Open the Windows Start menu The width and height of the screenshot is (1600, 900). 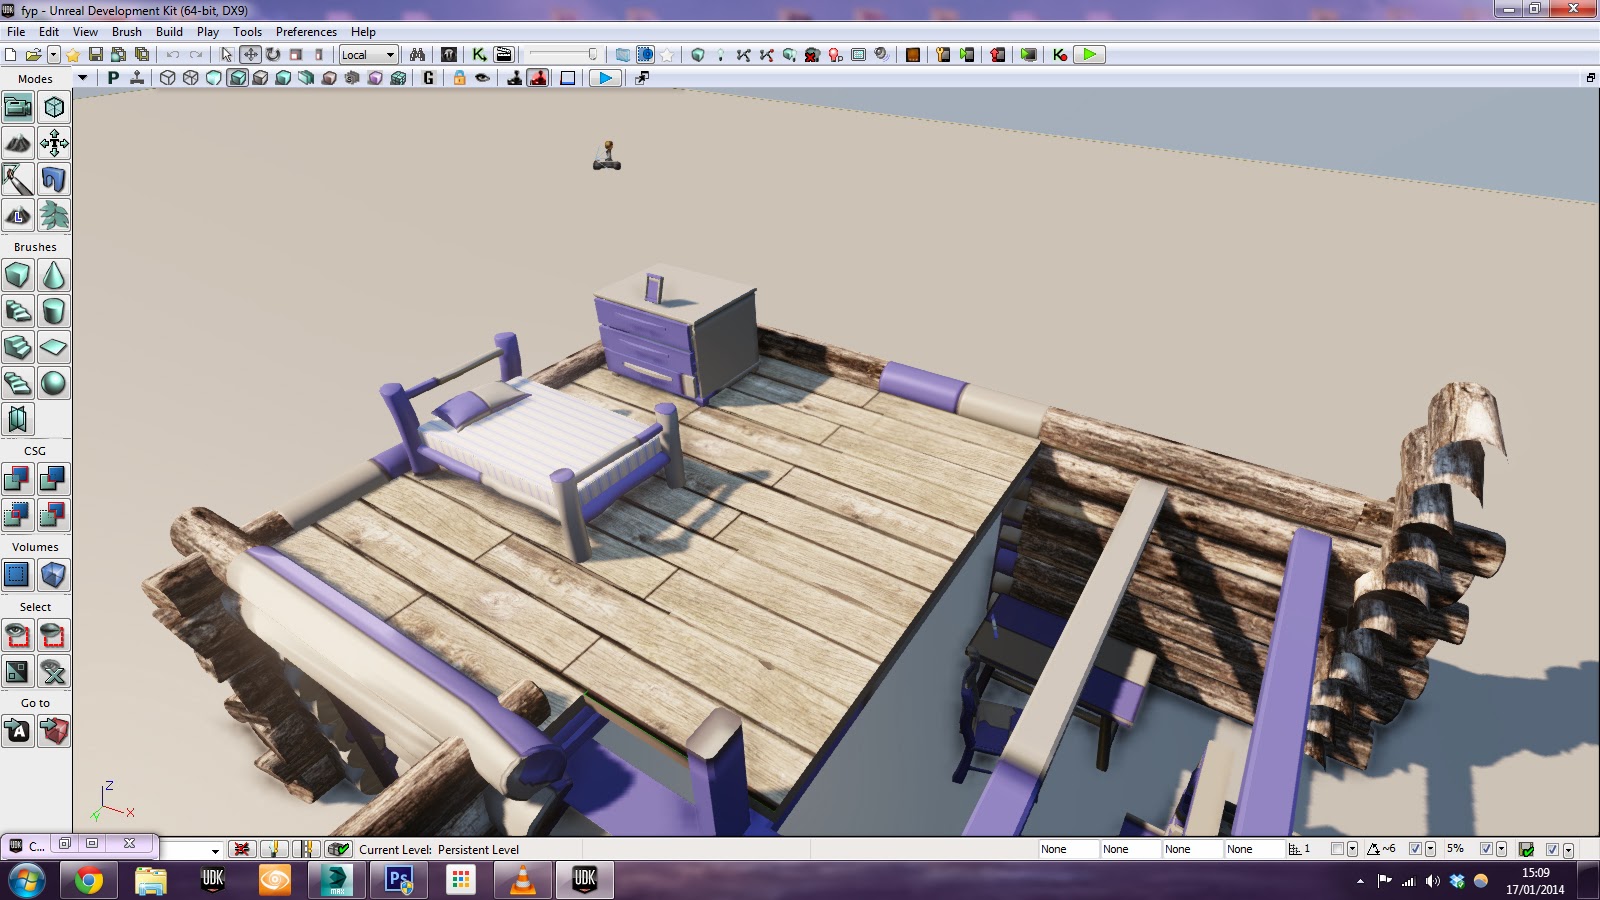pos(27,881)
